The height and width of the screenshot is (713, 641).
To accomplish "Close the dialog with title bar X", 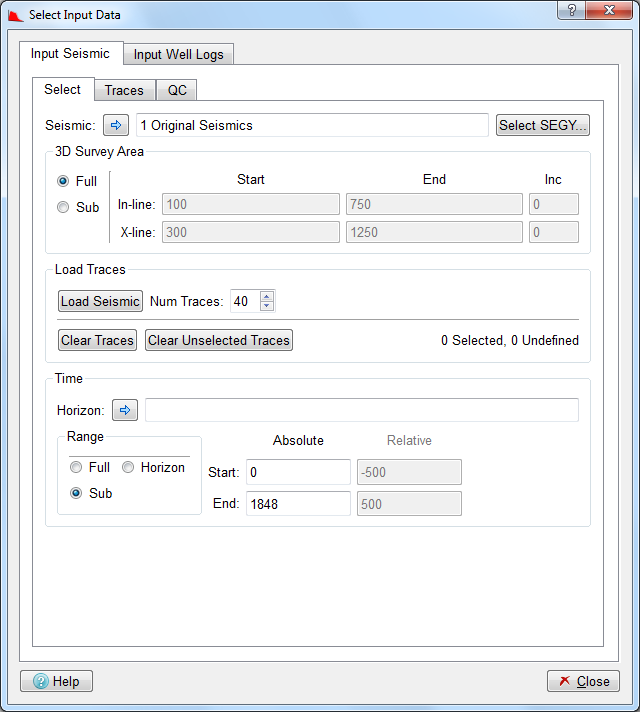I will coord(609,10).
